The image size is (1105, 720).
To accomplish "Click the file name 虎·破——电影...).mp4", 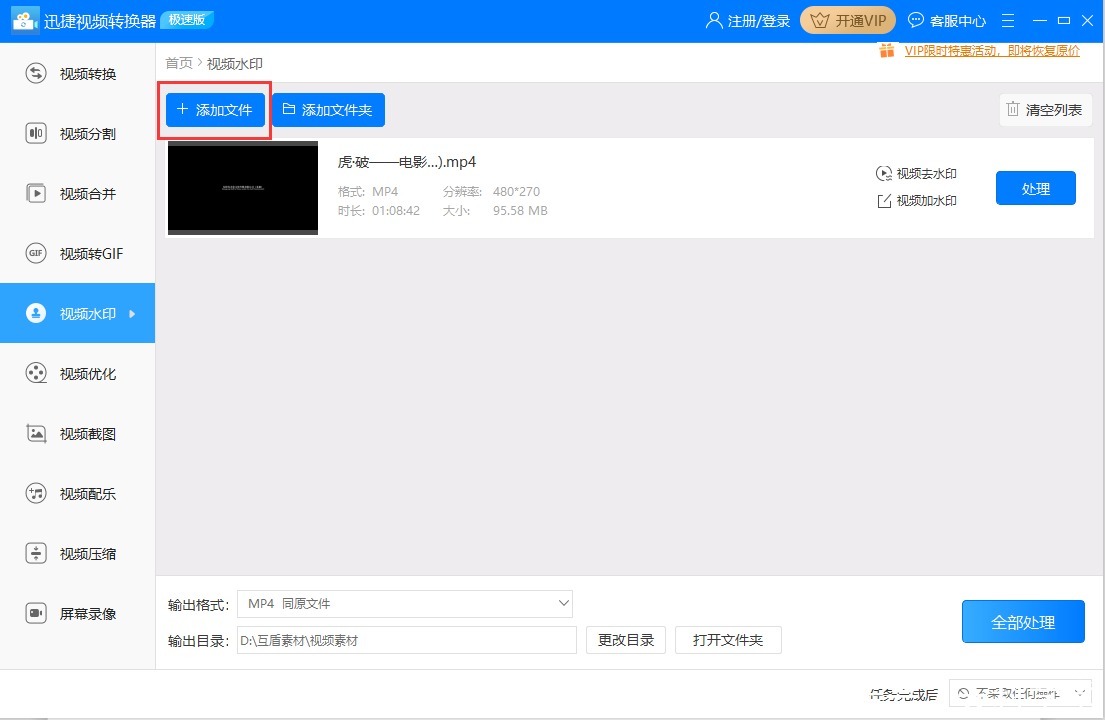I will click(x=407, y=162).
